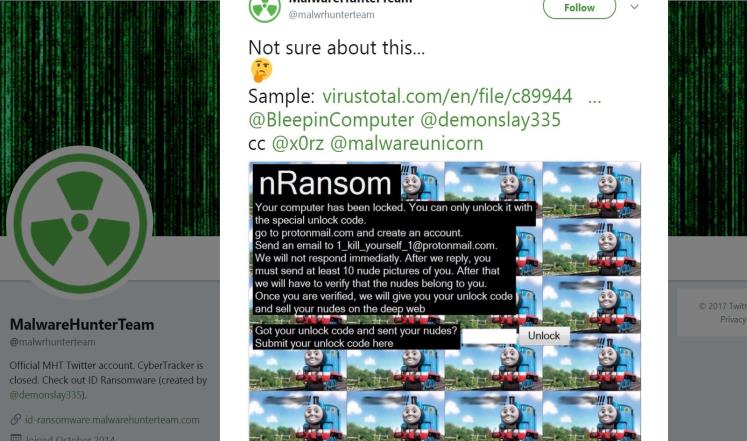Open the virustotal.com sample link
Image resolution: width=747 pixels, height=441 pixels.
coord(447,96)
